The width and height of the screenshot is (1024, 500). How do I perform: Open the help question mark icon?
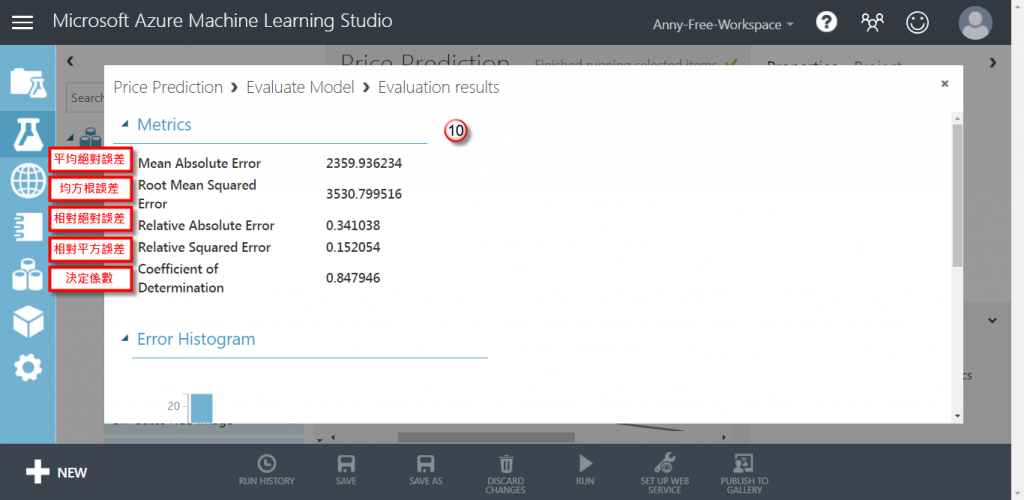click(x=826, y=22)
